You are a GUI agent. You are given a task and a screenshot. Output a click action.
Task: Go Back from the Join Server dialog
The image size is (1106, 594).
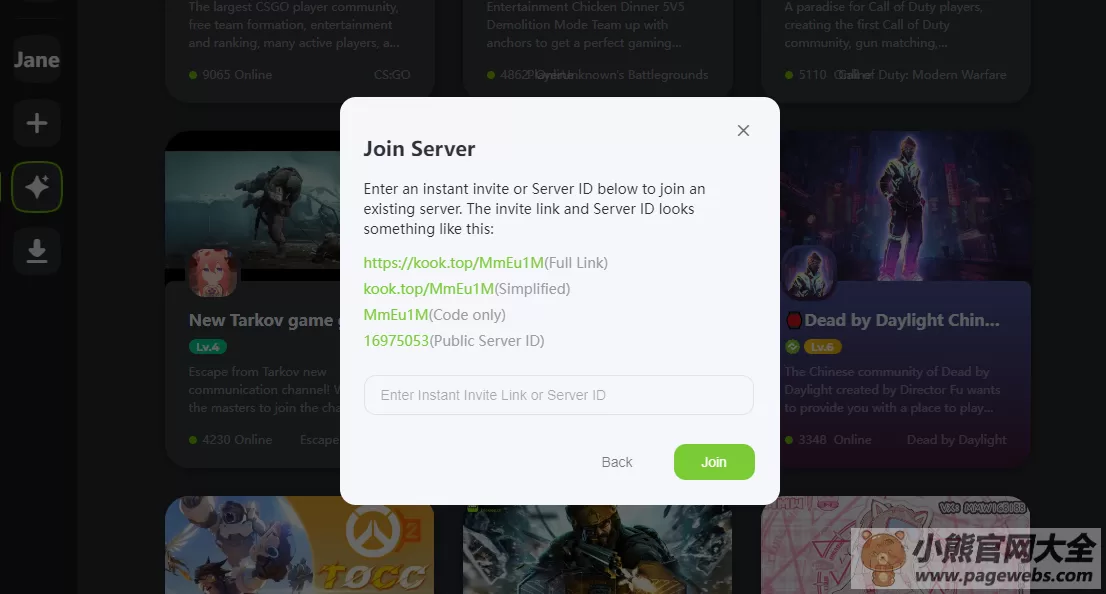(616, 462)
